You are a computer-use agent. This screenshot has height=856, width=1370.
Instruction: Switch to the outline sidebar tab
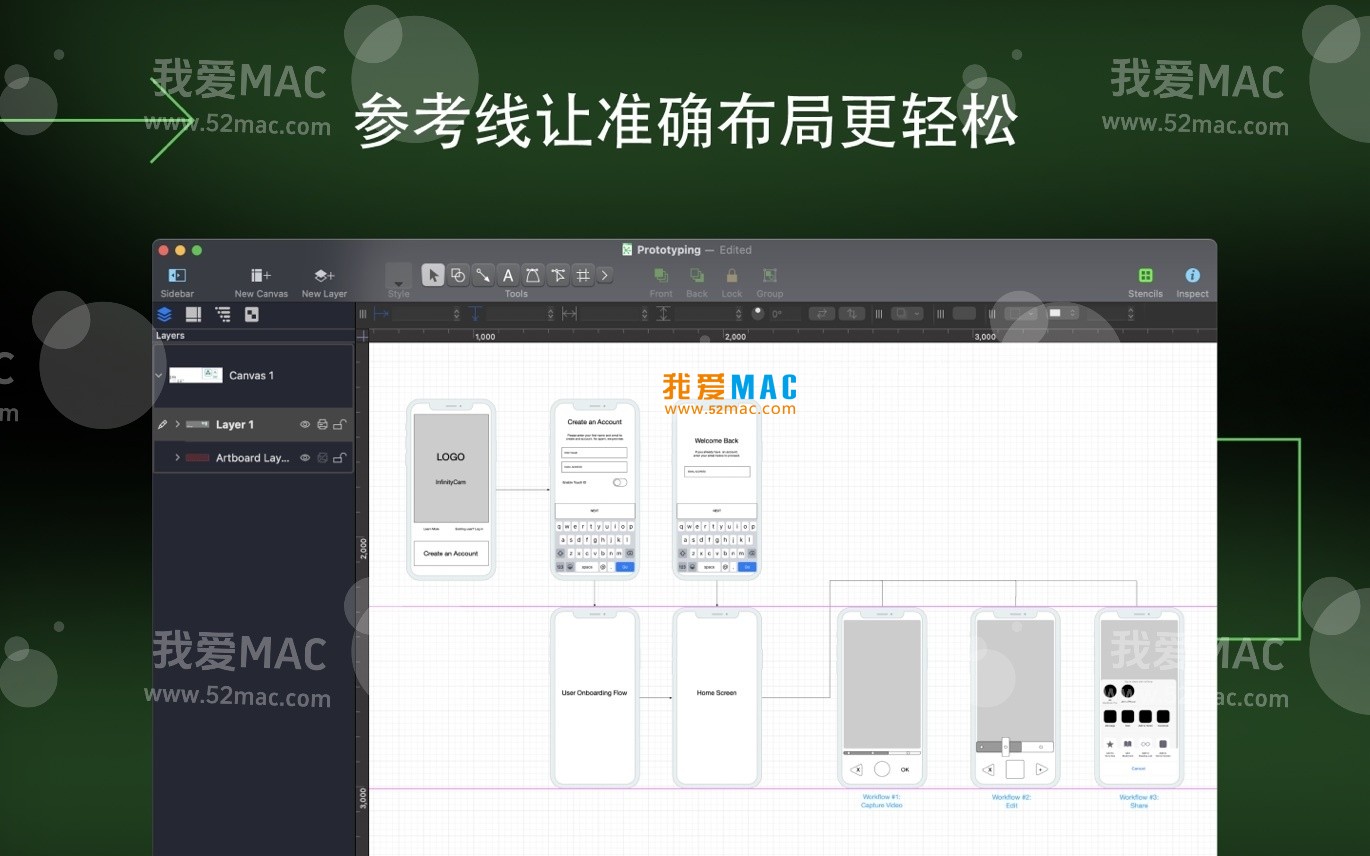pyautogui.click(x=223, y=314)
